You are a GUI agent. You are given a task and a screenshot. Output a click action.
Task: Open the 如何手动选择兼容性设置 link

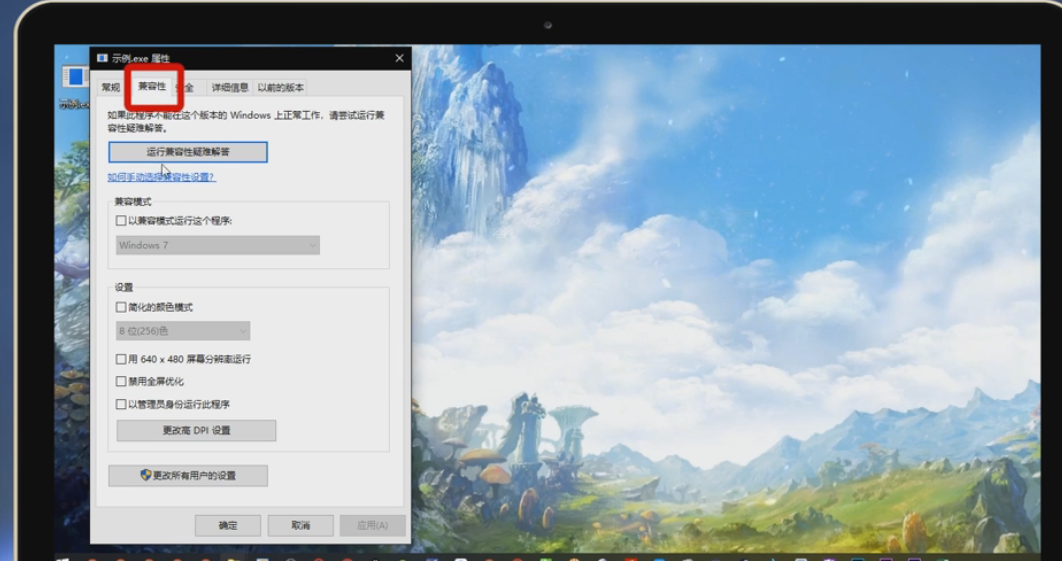pos(161,177)
